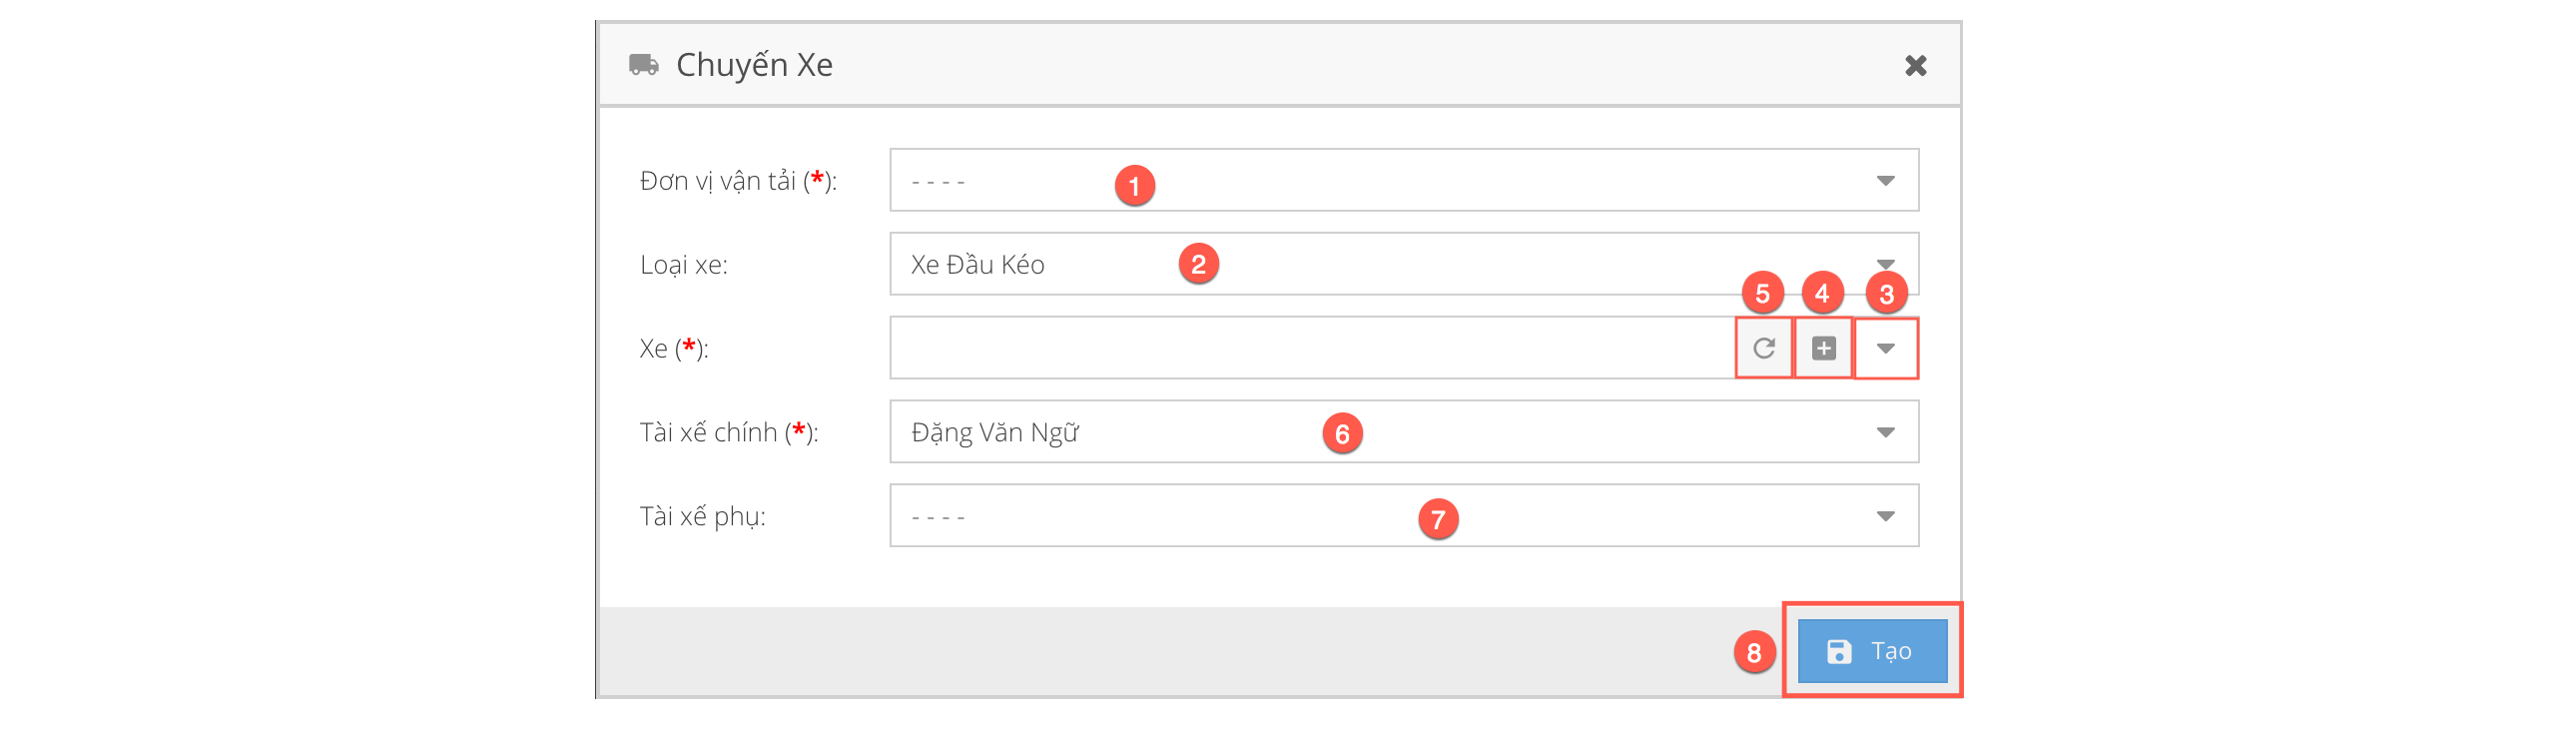Open the Loại xe dropdown arrow
2576x735 pixels.
[1885, 261]
